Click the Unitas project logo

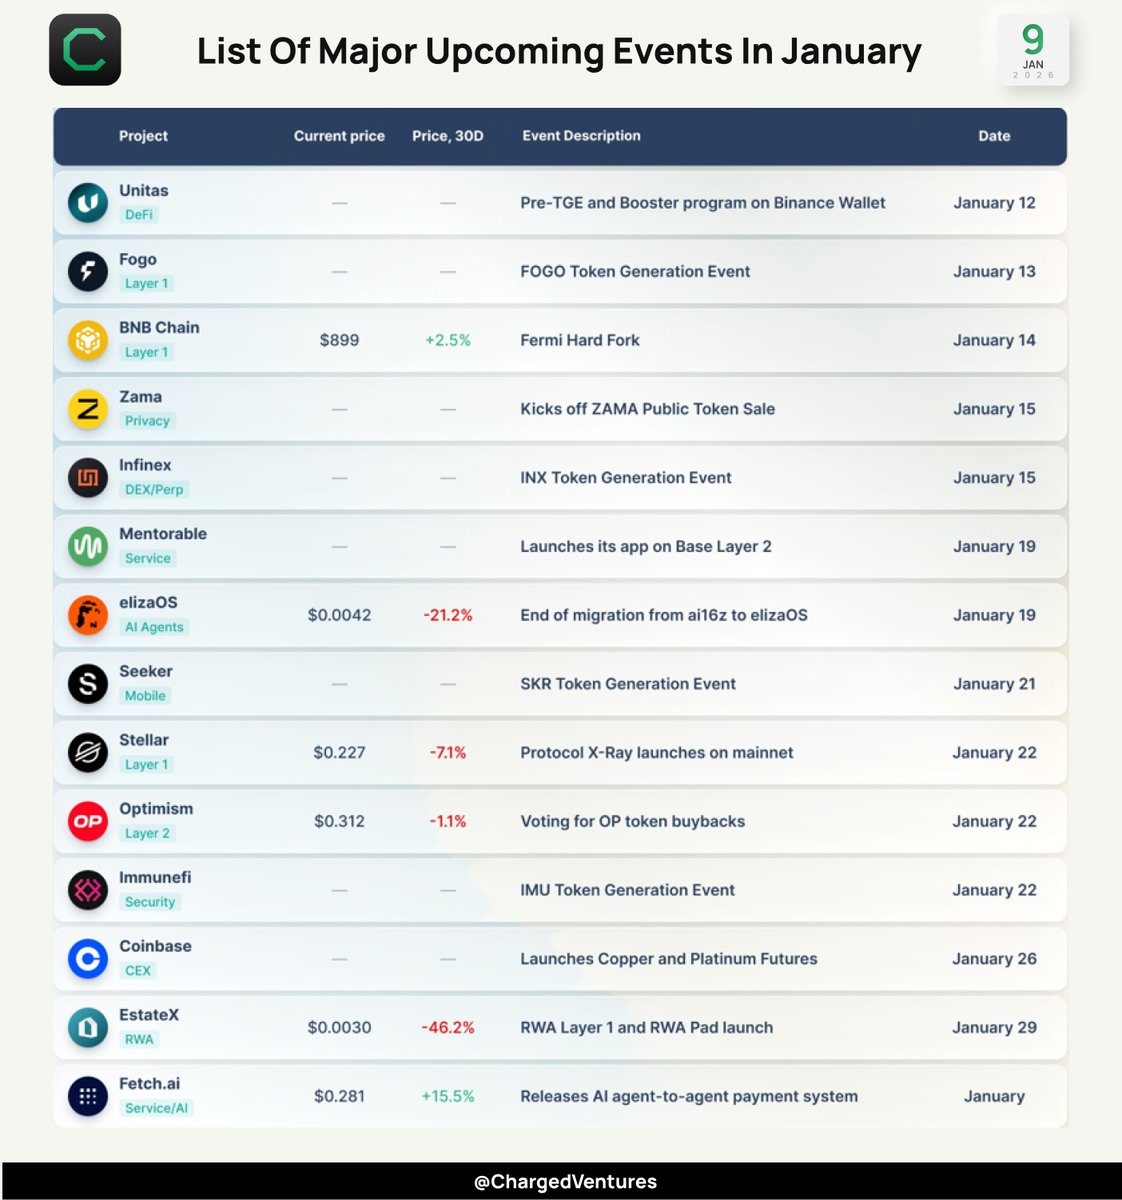tap(88, 203)
